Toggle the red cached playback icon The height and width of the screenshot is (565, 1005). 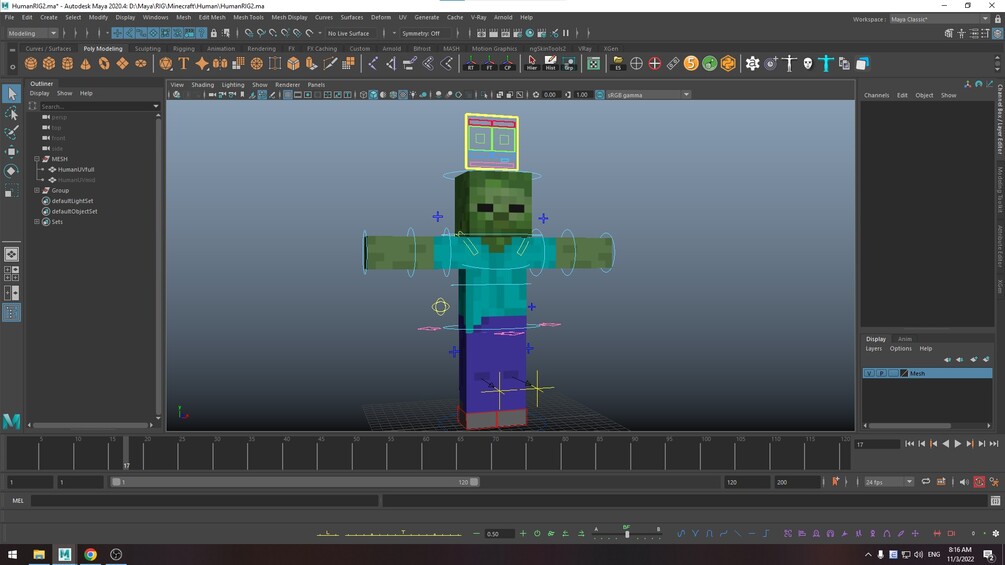point(979,482)
